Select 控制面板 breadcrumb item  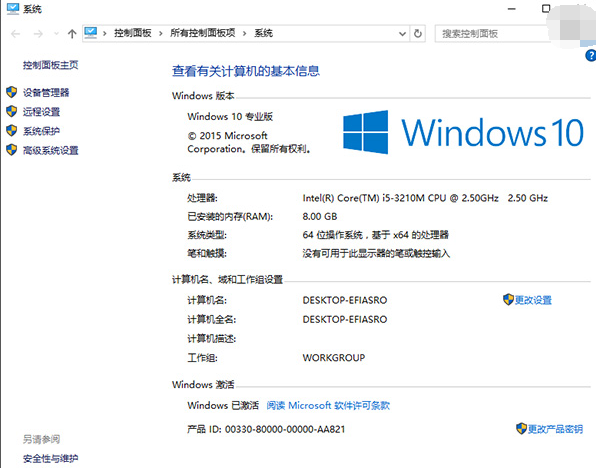point(133,33)
